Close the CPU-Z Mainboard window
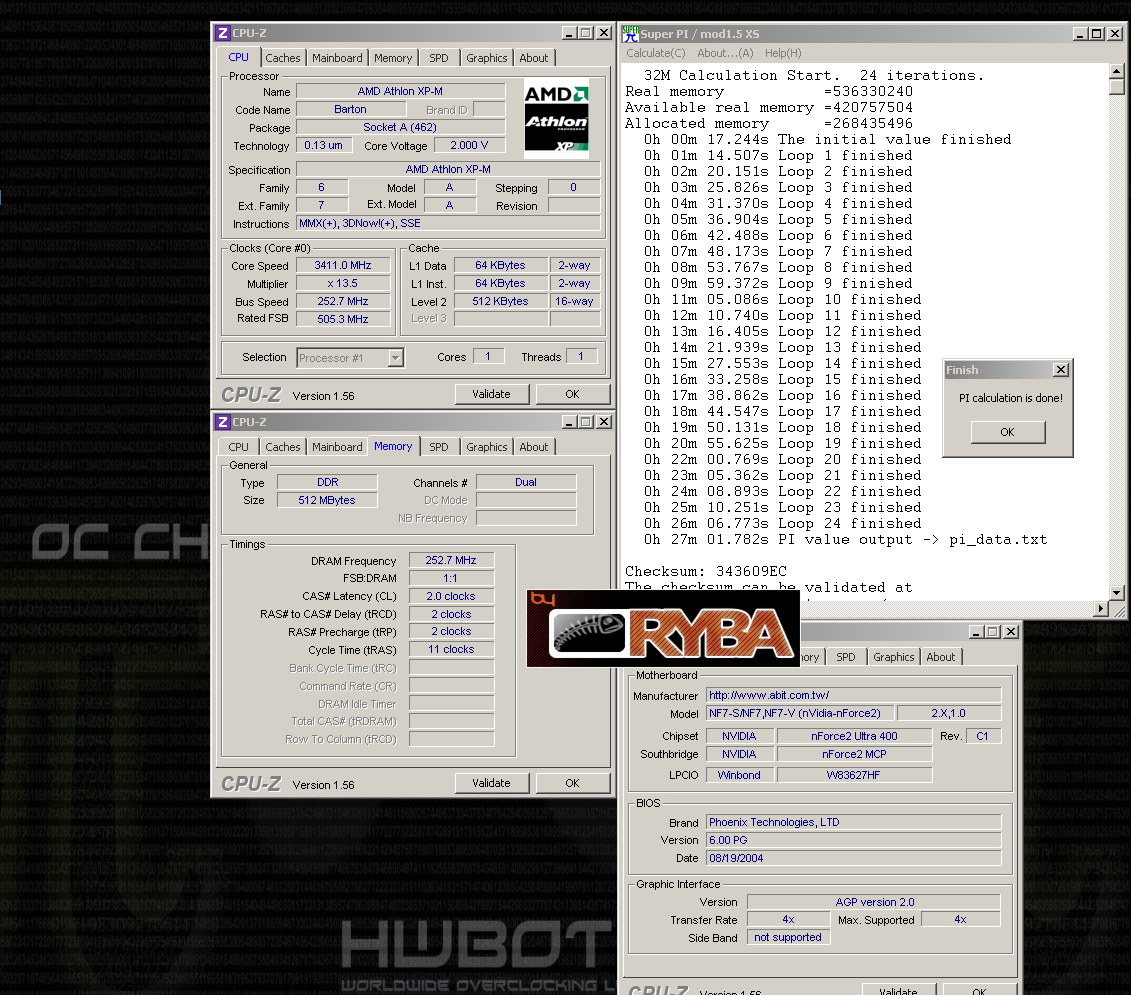 tap(1011, 631)
